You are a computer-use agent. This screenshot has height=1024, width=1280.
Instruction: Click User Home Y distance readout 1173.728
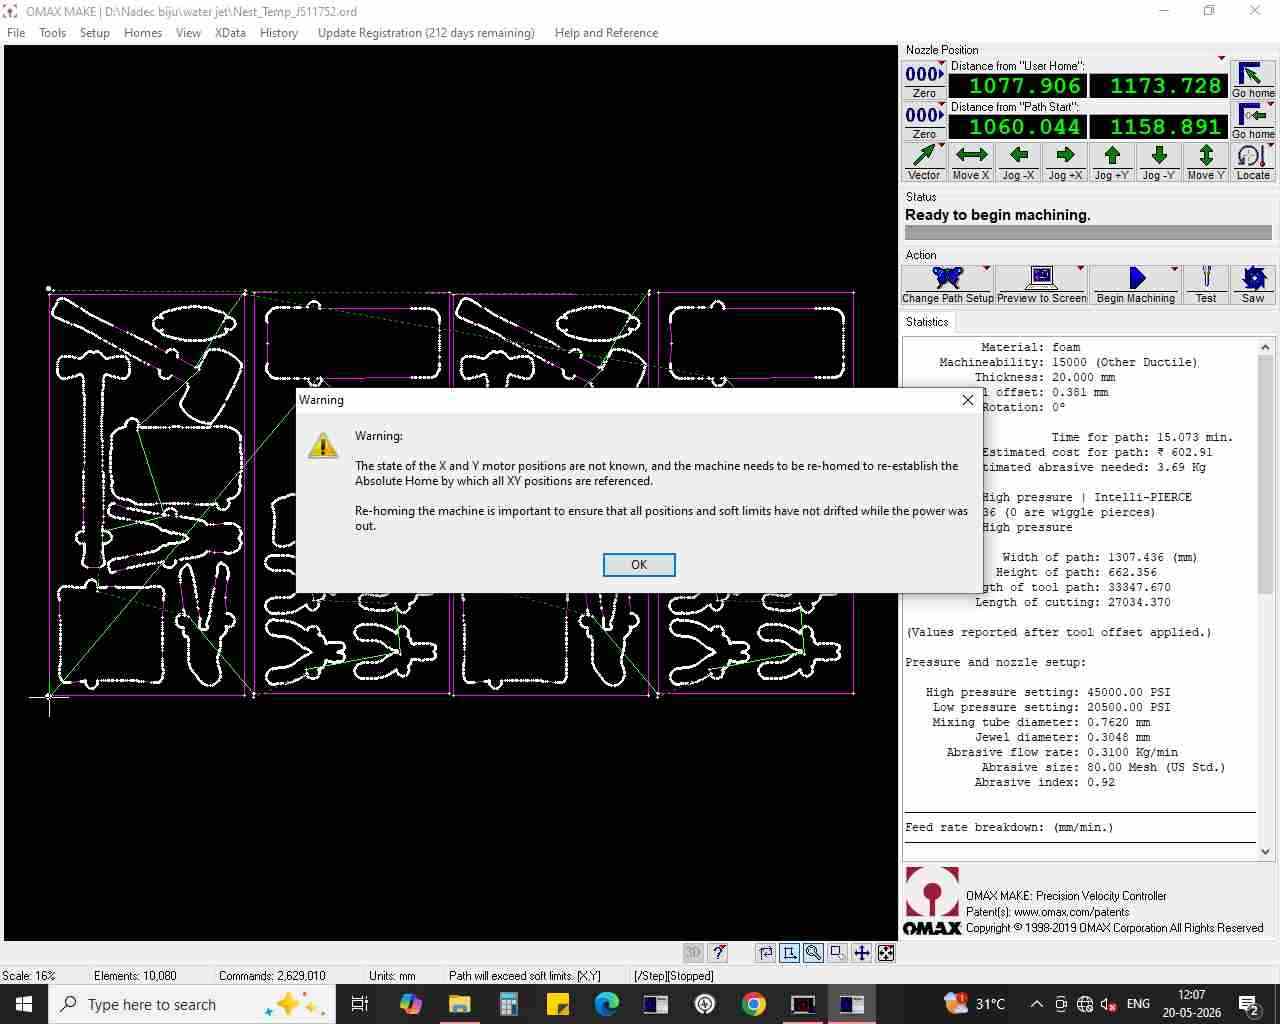1157,86
